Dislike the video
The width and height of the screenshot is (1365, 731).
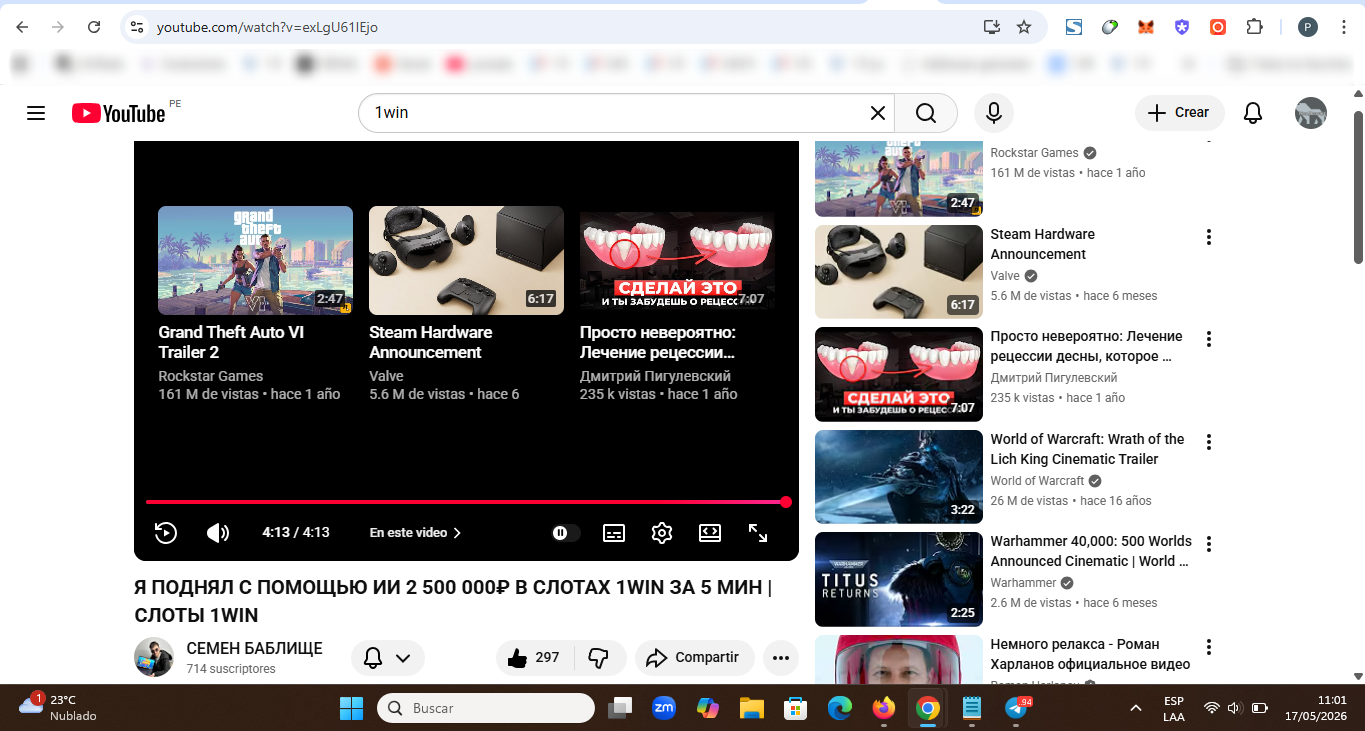click(599, 658)
